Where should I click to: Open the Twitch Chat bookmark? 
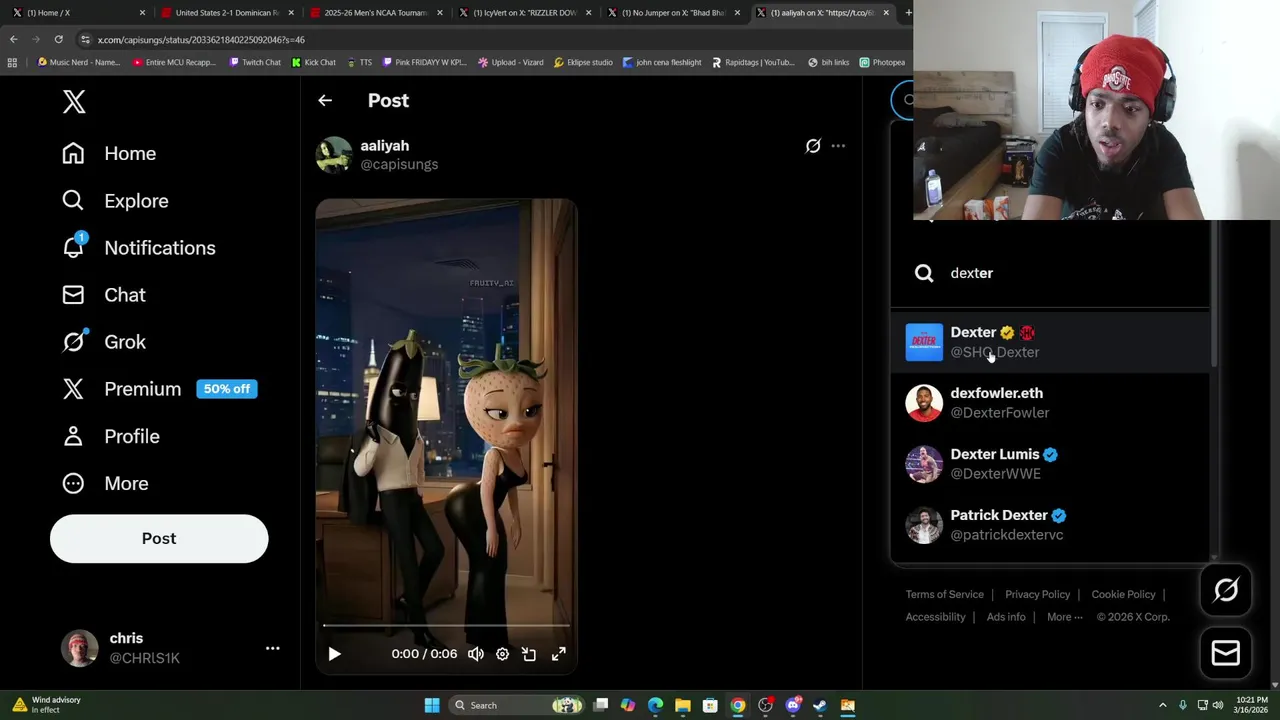(254, 62)
